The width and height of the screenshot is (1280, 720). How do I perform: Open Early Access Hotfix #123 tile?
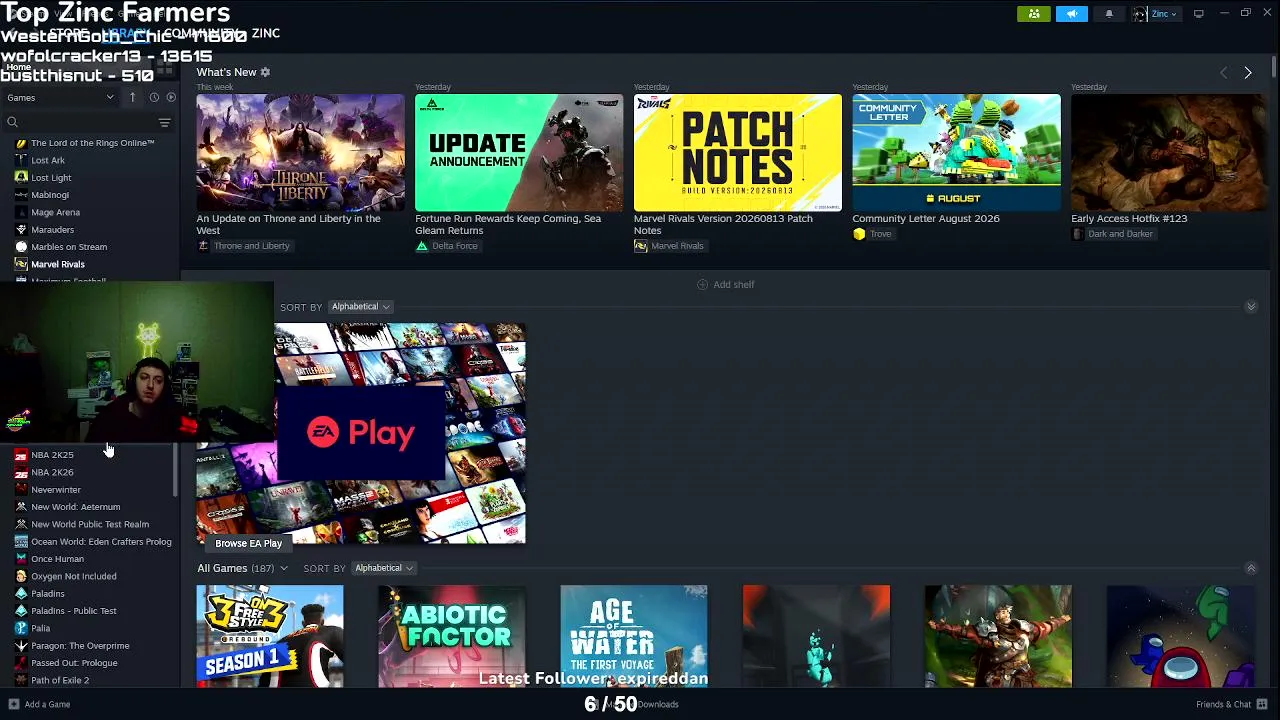click(x=1168, y=153)
